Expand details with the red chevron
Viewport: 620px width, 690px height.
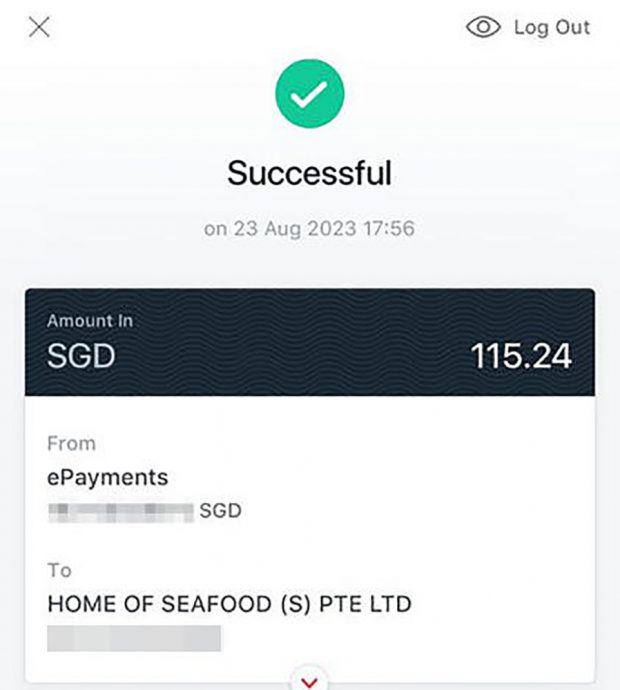(x=310, y=681)
